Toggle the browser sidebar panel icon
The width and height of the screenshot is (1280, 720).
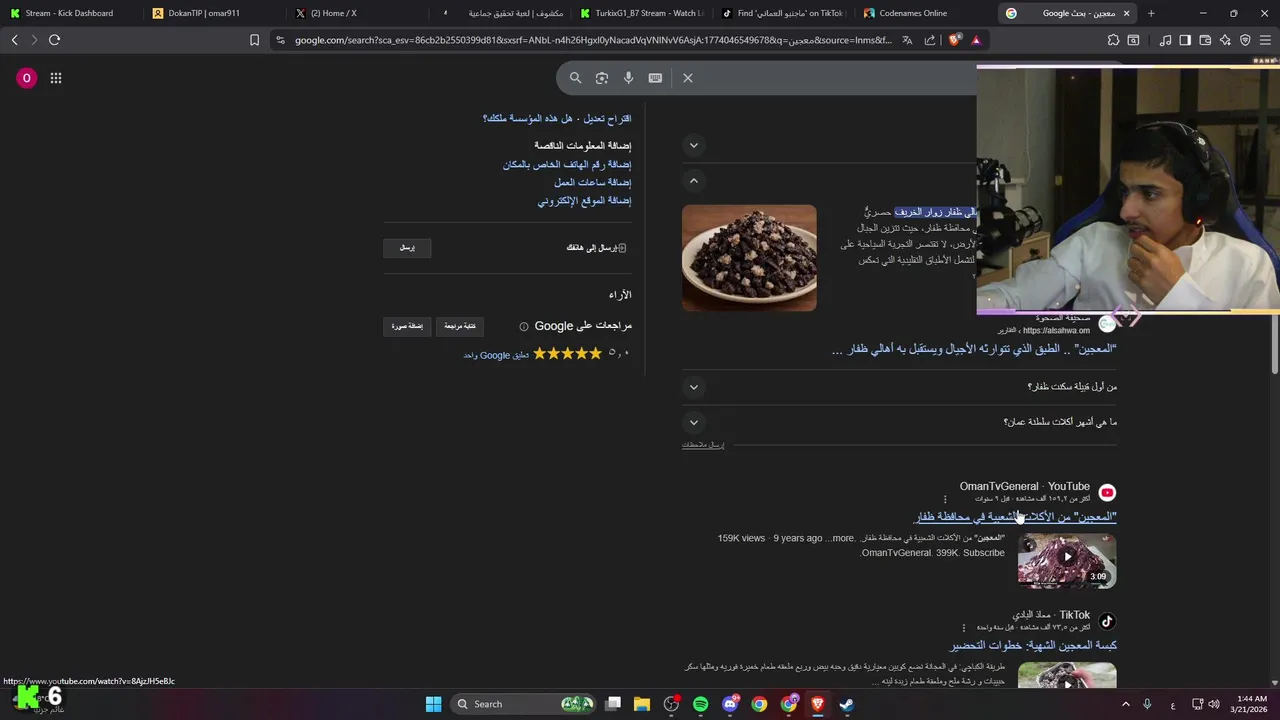(x=1185, y=40)
